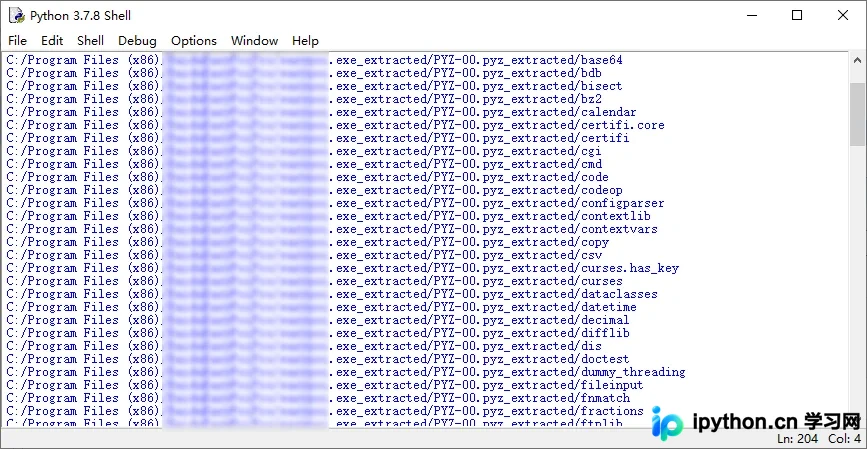Open the Shell menu
The image size is (867, 449).
91,41
